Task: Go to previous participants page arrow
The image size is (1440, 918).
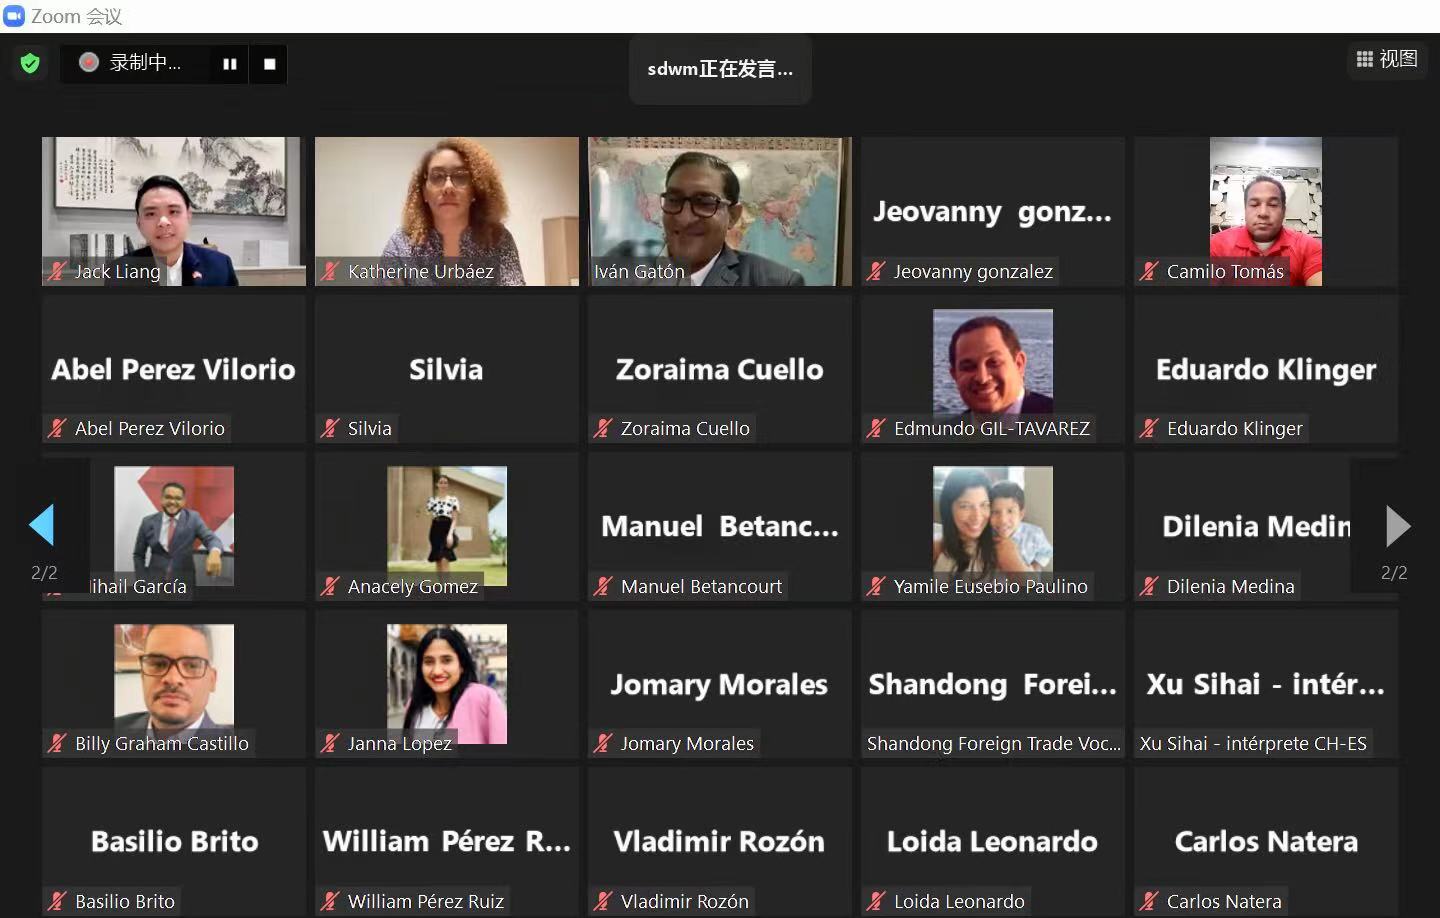Action: tap(42, 525)
